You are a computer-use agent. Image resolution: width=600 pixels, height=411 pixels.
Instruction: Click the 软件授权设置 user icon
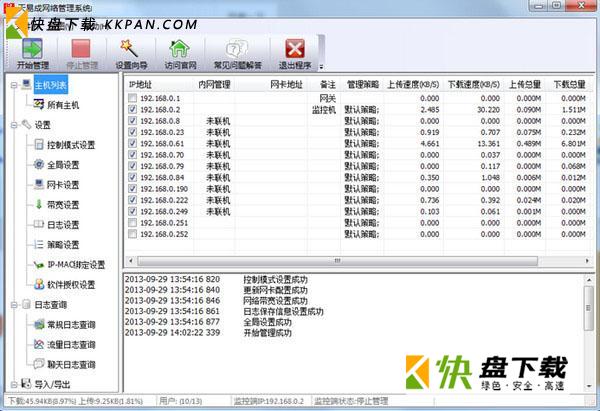(39, 284)
